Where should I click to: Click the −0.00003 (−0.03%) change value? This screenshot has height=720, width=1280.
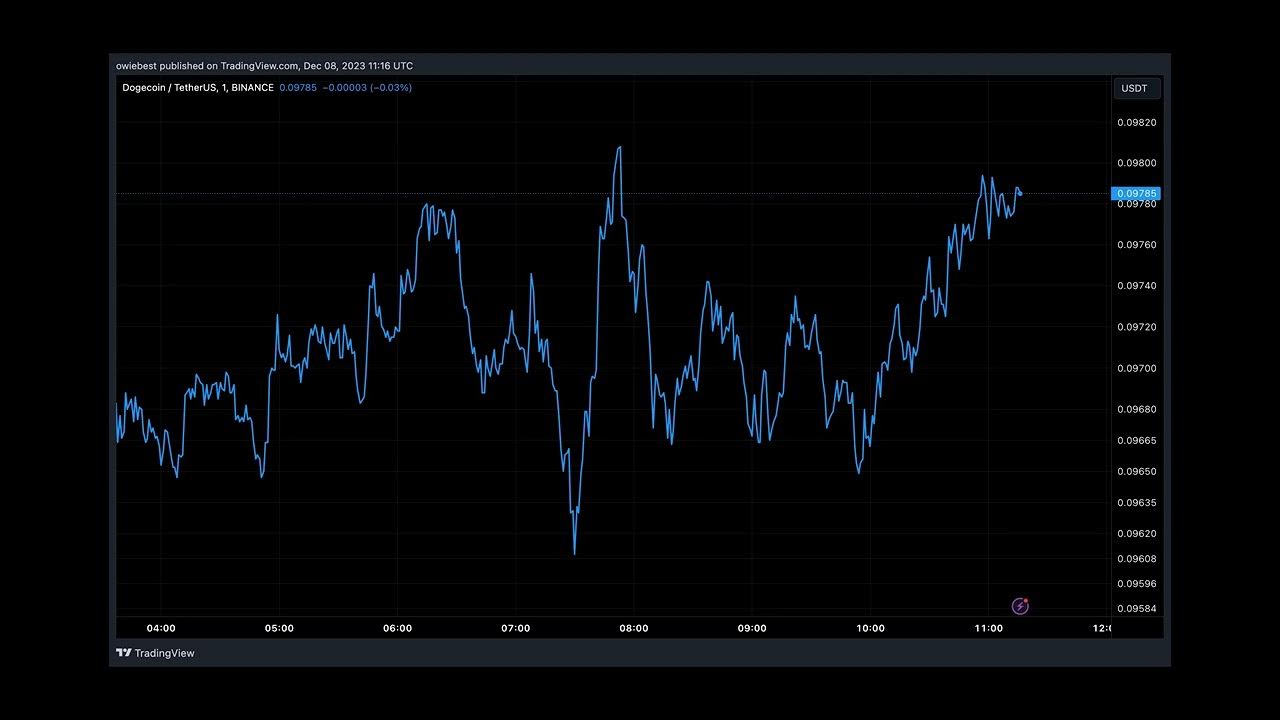pyautogui.click(x=367, y=88)
